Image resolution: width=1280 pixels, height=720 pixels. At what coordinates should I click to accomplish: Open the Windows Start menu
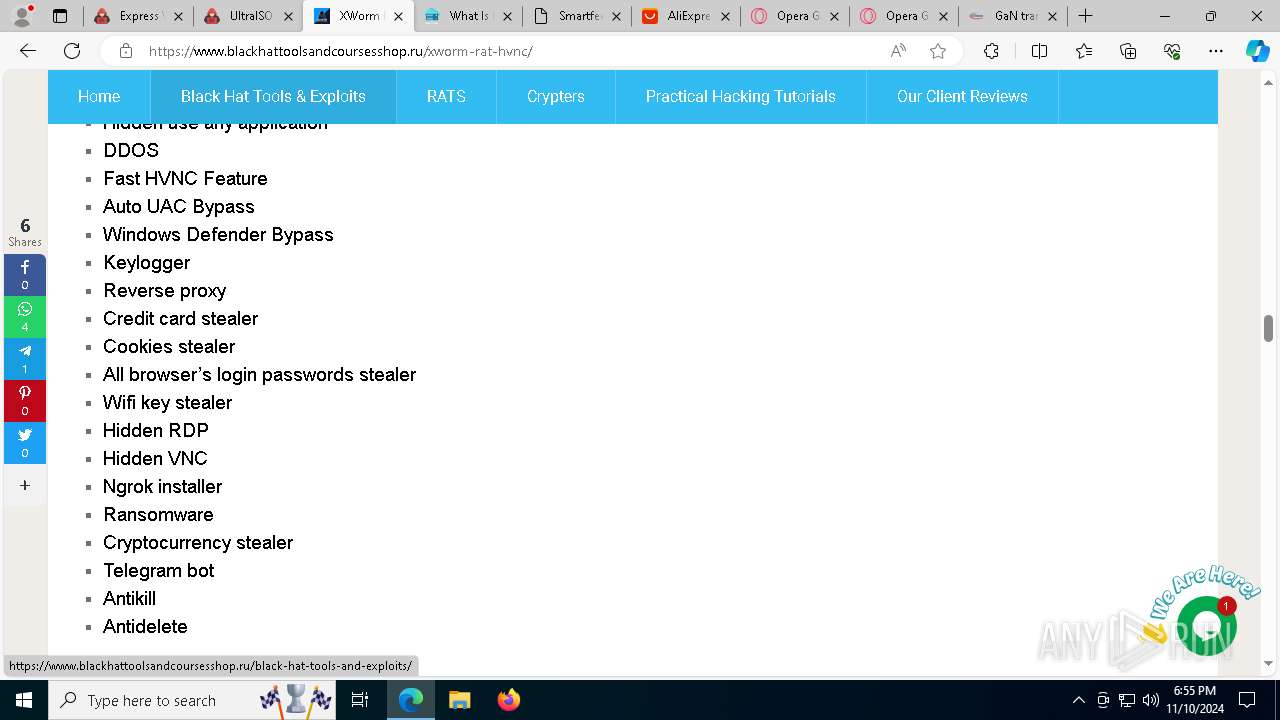tap(24, 700)
